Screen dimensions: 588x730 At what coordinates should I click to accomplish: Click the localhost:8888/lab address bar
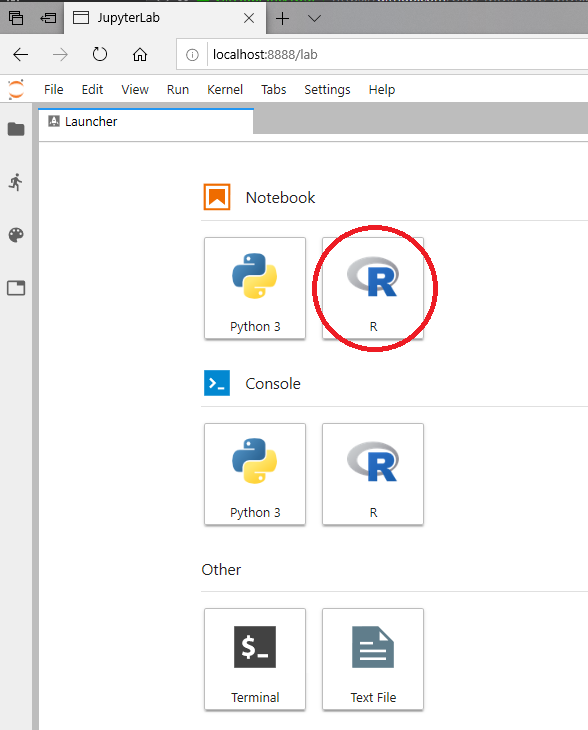coord(382,54)
